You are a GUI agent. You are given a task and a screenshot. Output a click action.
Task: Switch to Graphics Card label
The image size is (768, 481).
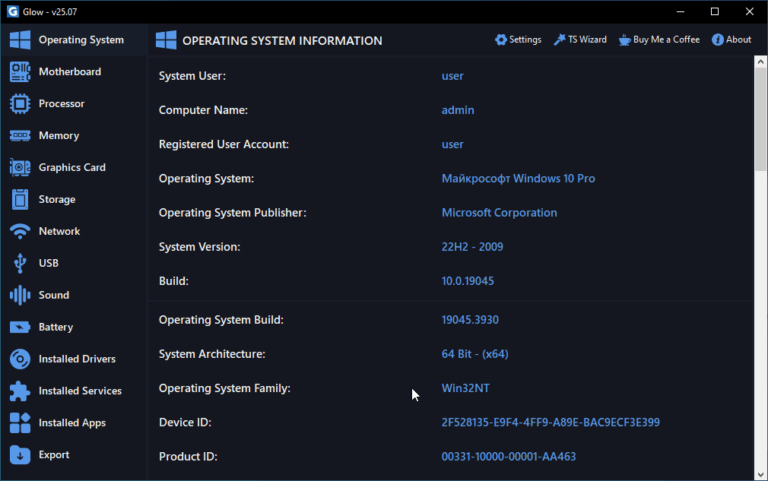tap(72, 168)
